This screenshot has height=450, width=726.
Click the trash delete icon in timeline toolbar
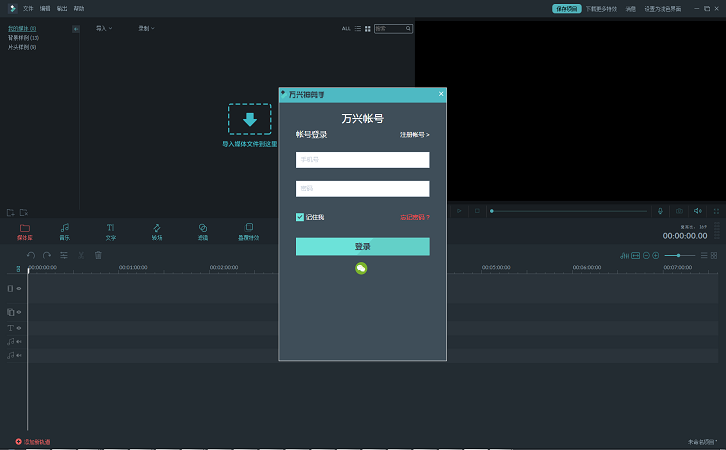pos(98,256)
